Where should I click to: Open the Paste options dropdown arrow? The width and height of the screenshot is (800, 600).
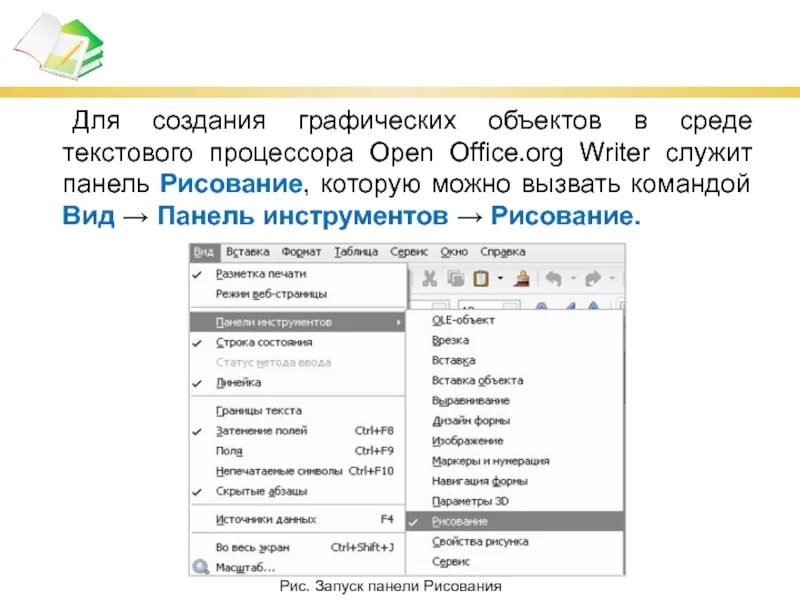(500, 279)
